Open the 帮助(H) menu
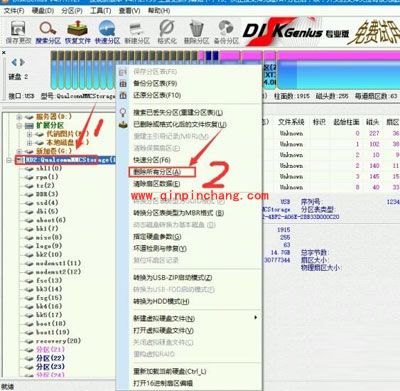 [159, 11]
